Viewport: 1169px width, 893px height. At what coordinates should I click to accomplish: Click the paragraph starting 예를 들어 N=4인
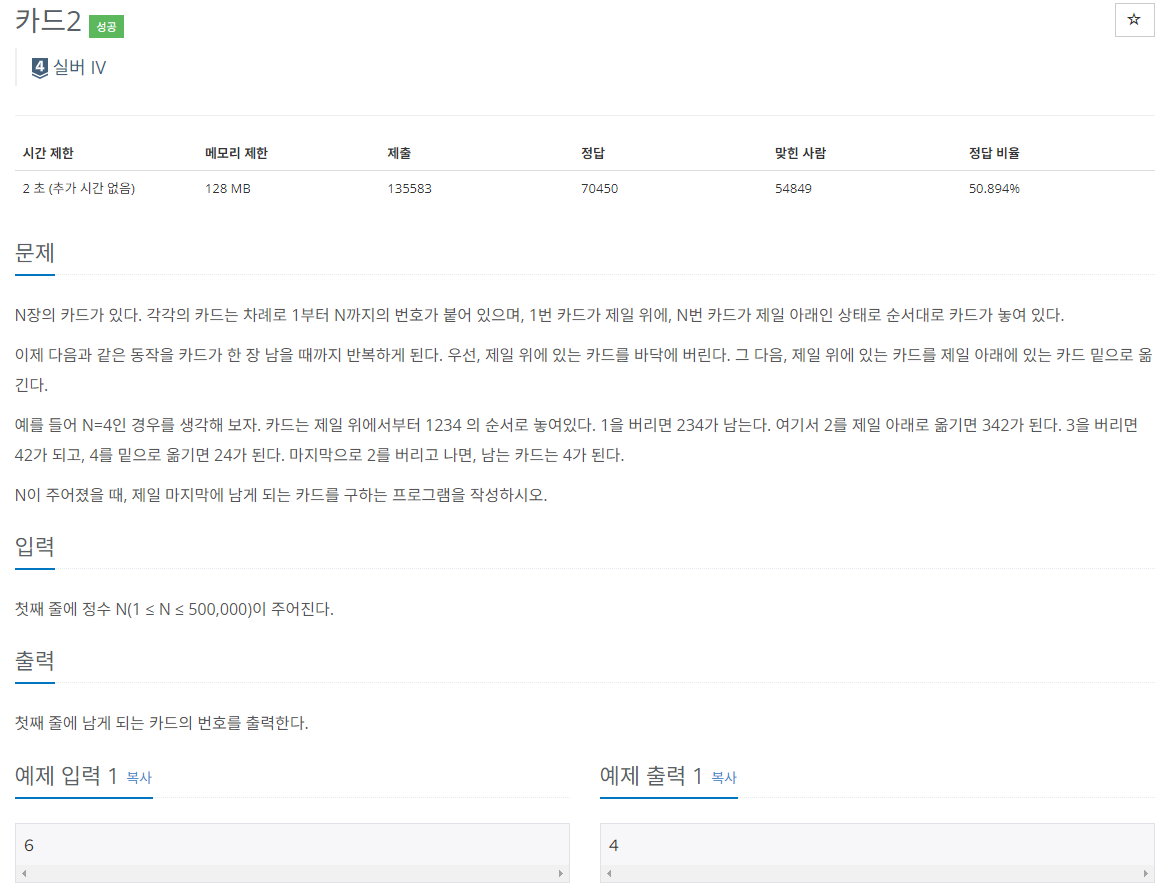tap(576, 440)
